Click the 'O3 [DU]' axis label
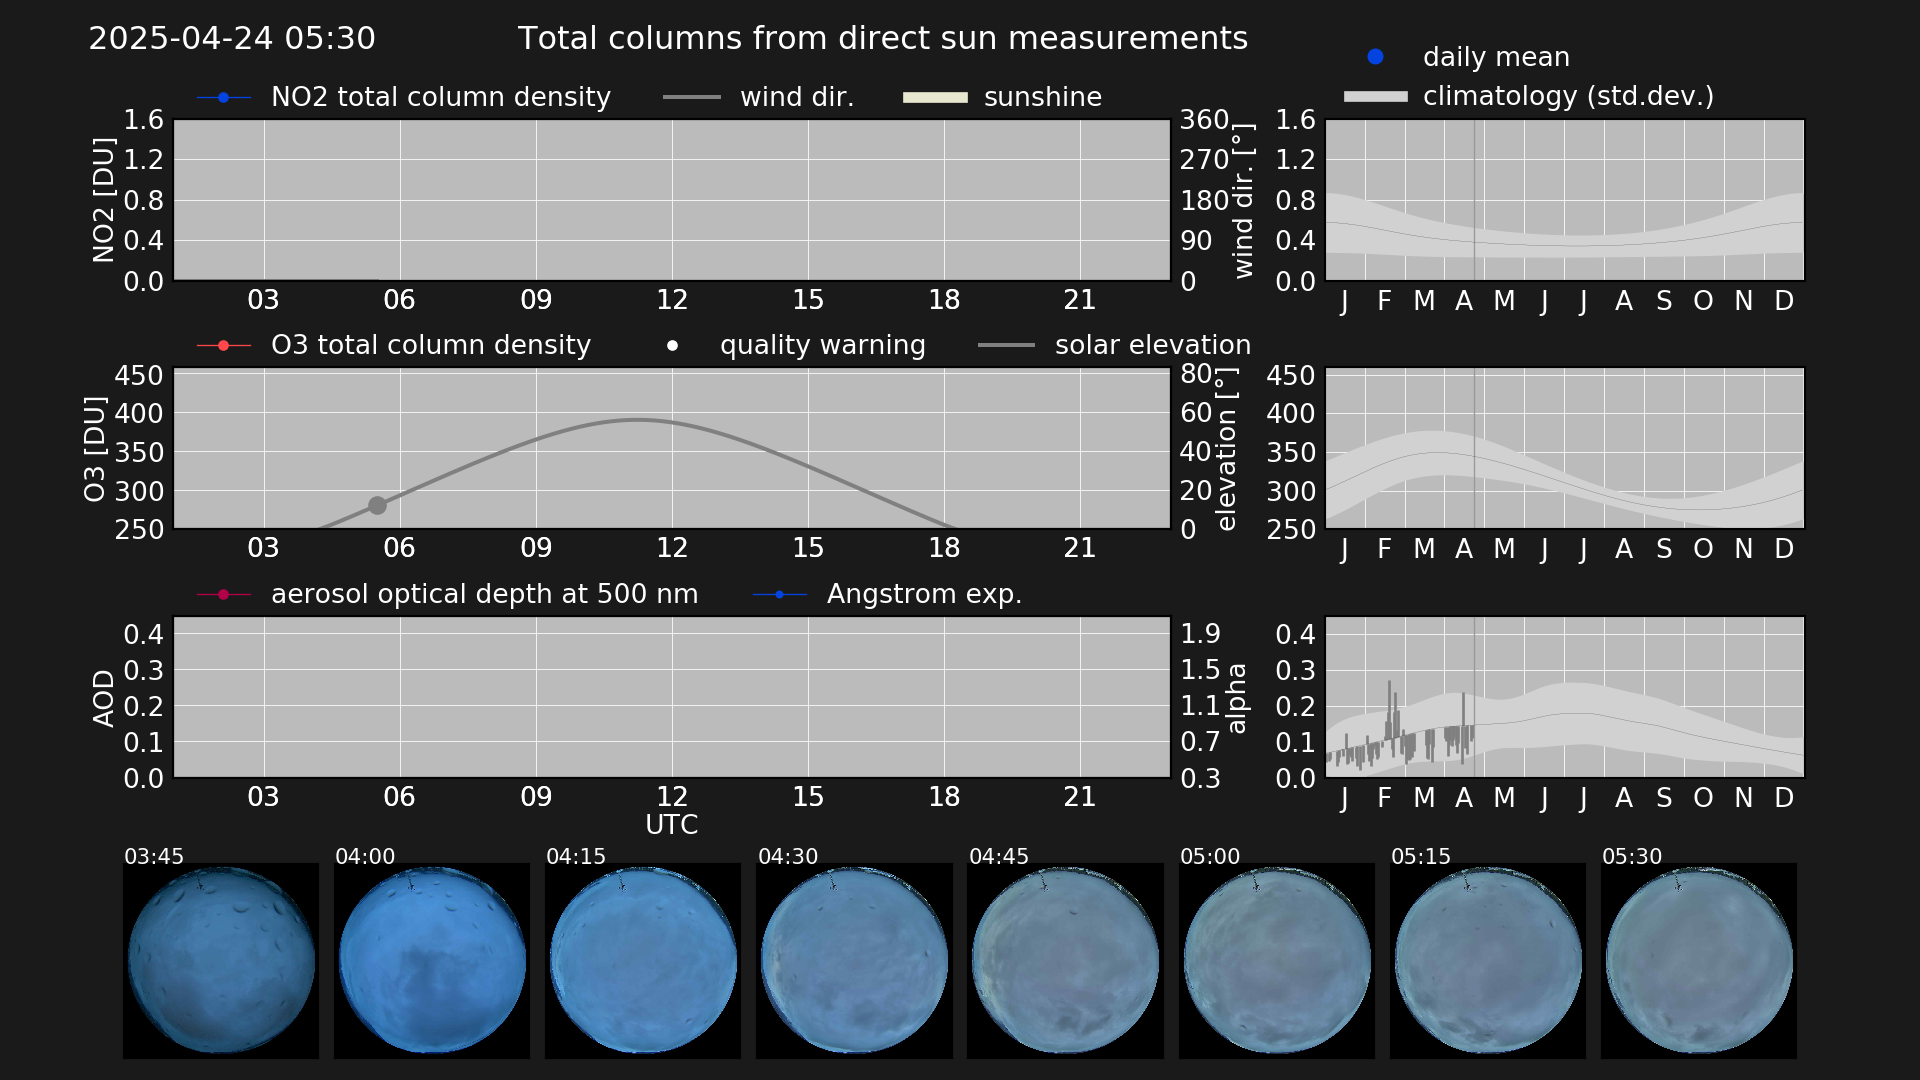The image size is (1920, 1080). (x=94, y=449)
